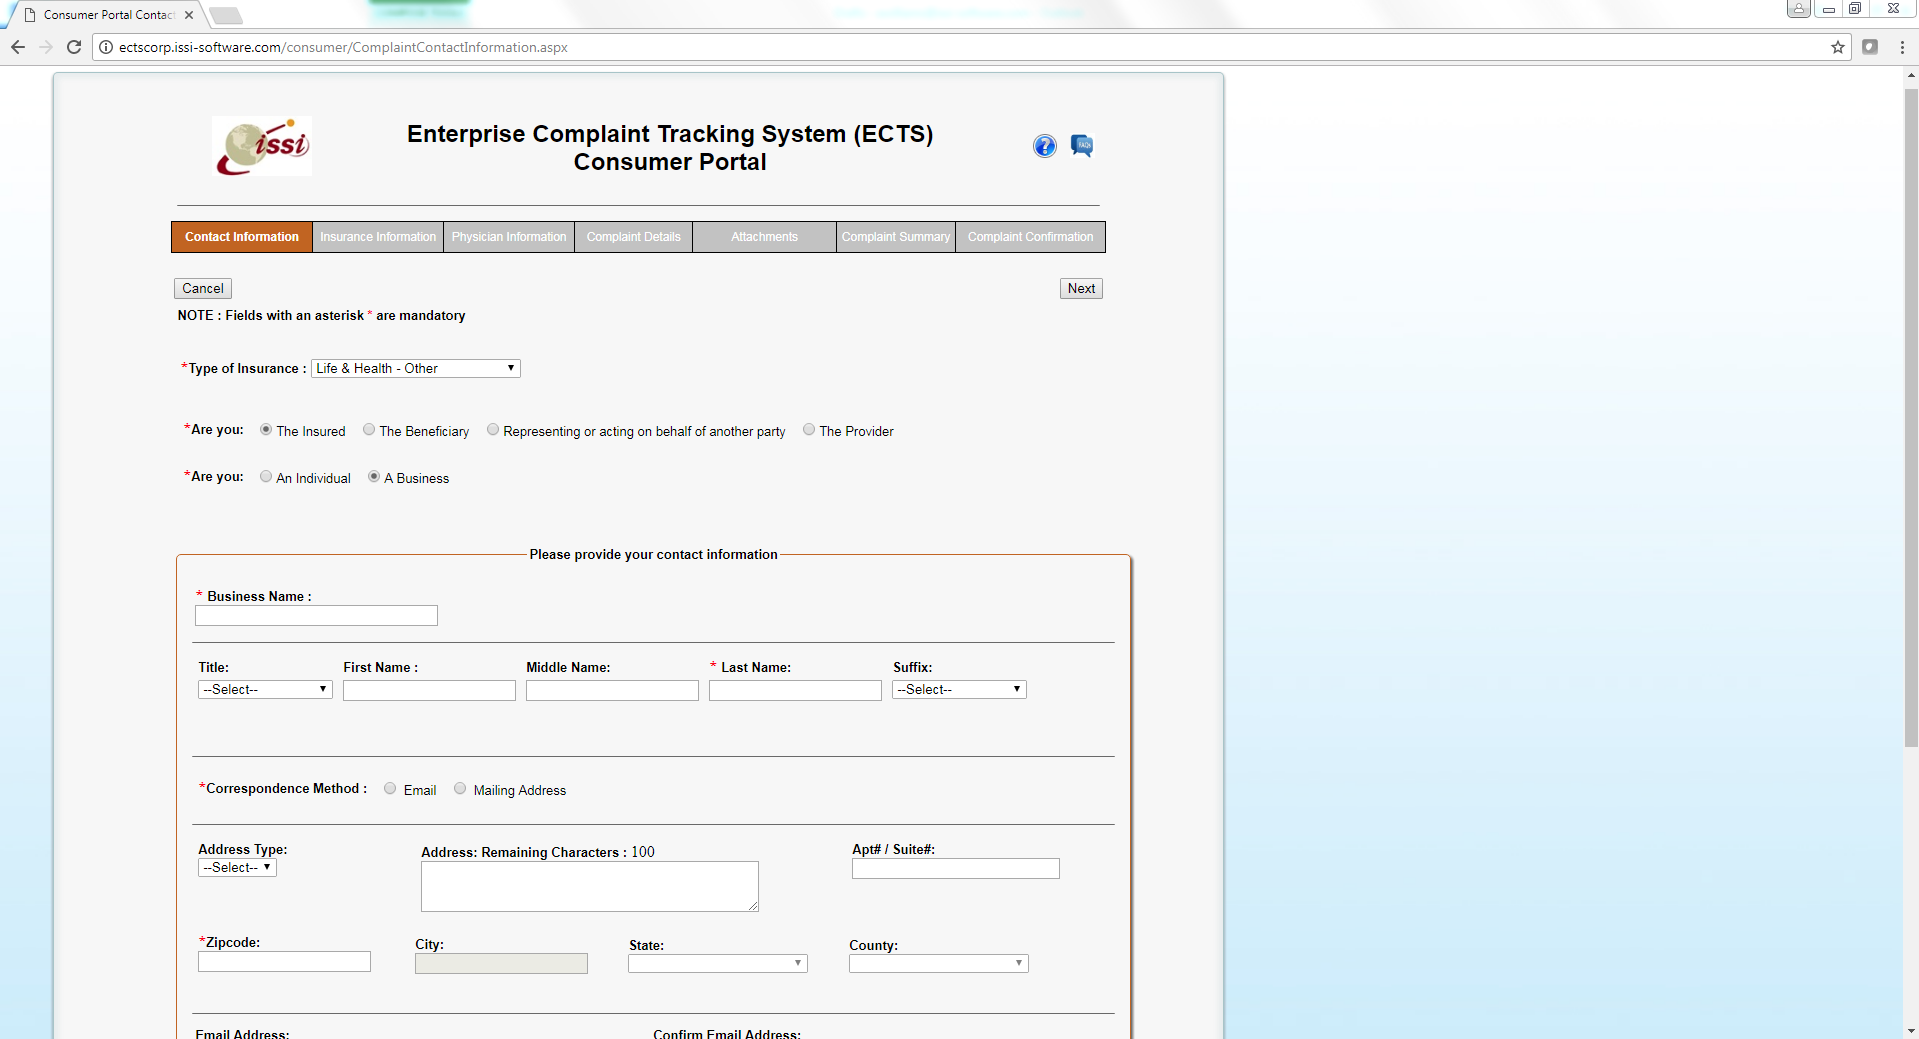This screenshot has height=1039, width=1919.
Task: Switch to Complaint Summary tab
Action: 896,237
